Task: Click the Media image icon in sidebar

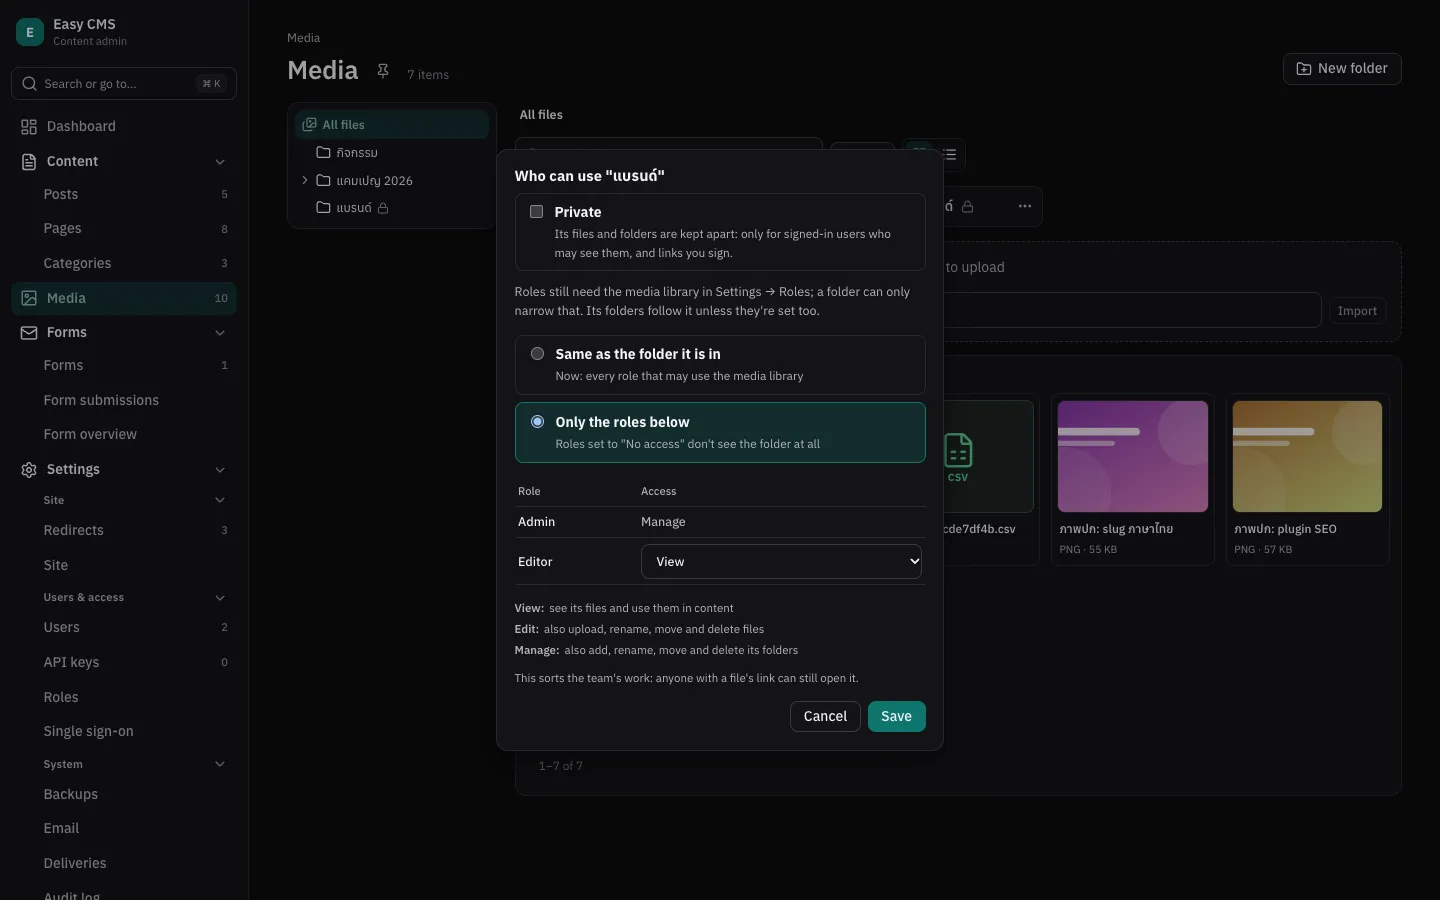Action: click(29, 298)
